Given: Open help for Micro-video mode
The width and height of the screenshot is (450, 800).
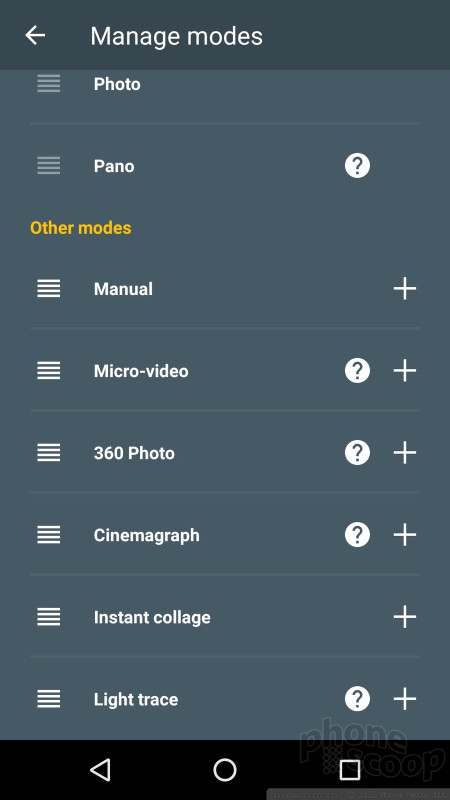Looking at the screenshot, I should [x=357, y=370].
